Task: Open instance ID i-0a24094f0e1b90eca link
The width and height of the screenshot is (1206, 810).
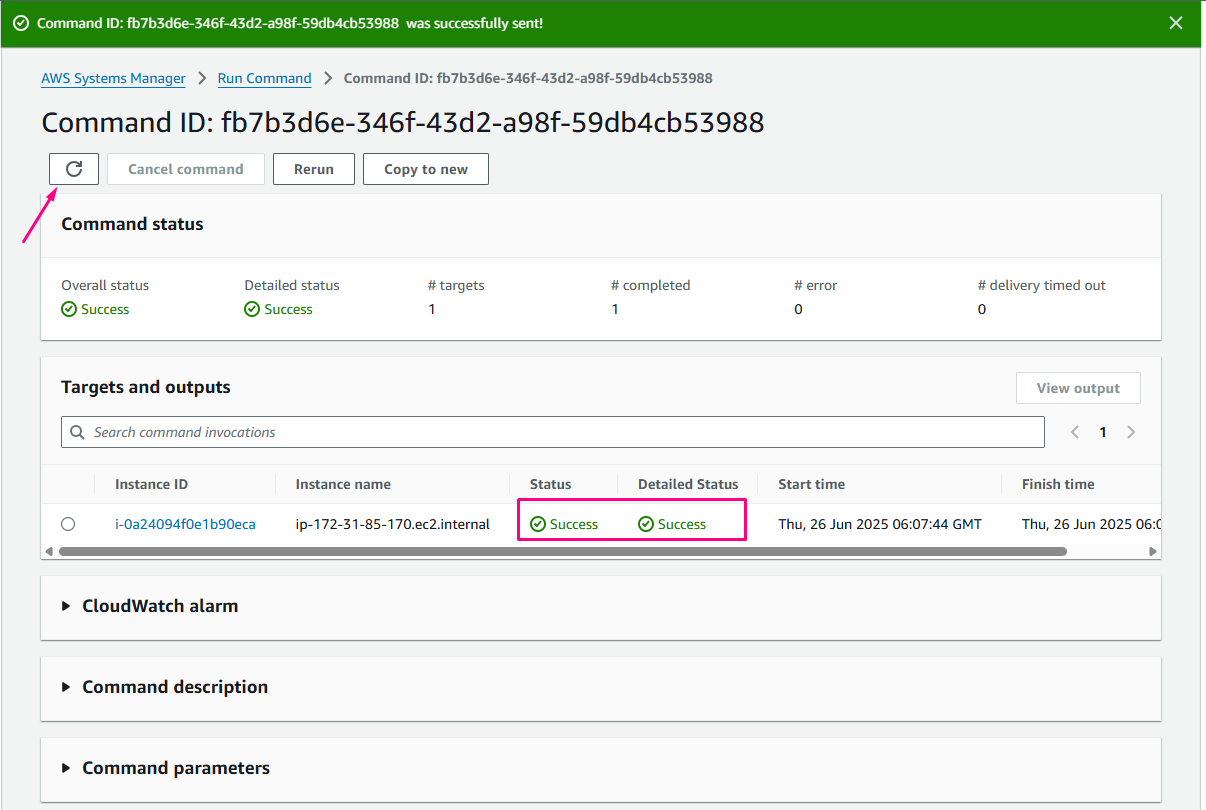Action: pos(185,524)
